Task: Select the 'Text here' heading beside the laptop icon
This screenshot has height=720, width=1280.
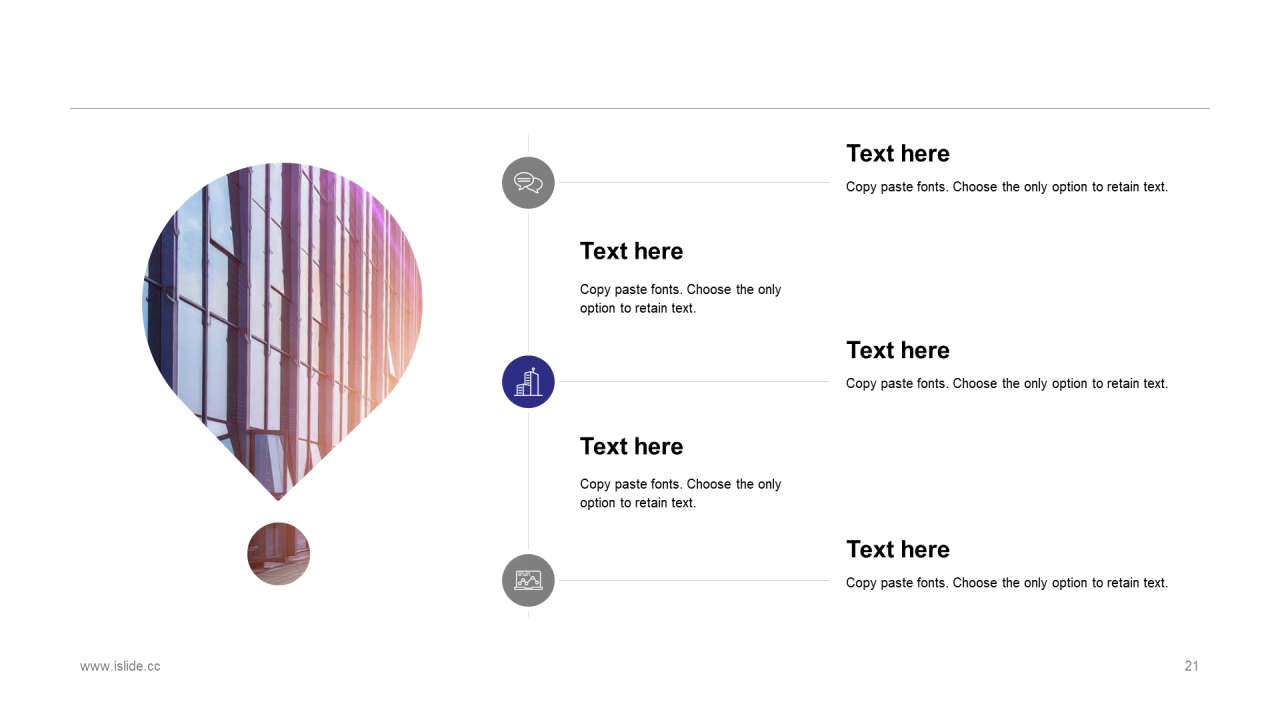Action: pos(898,549)
